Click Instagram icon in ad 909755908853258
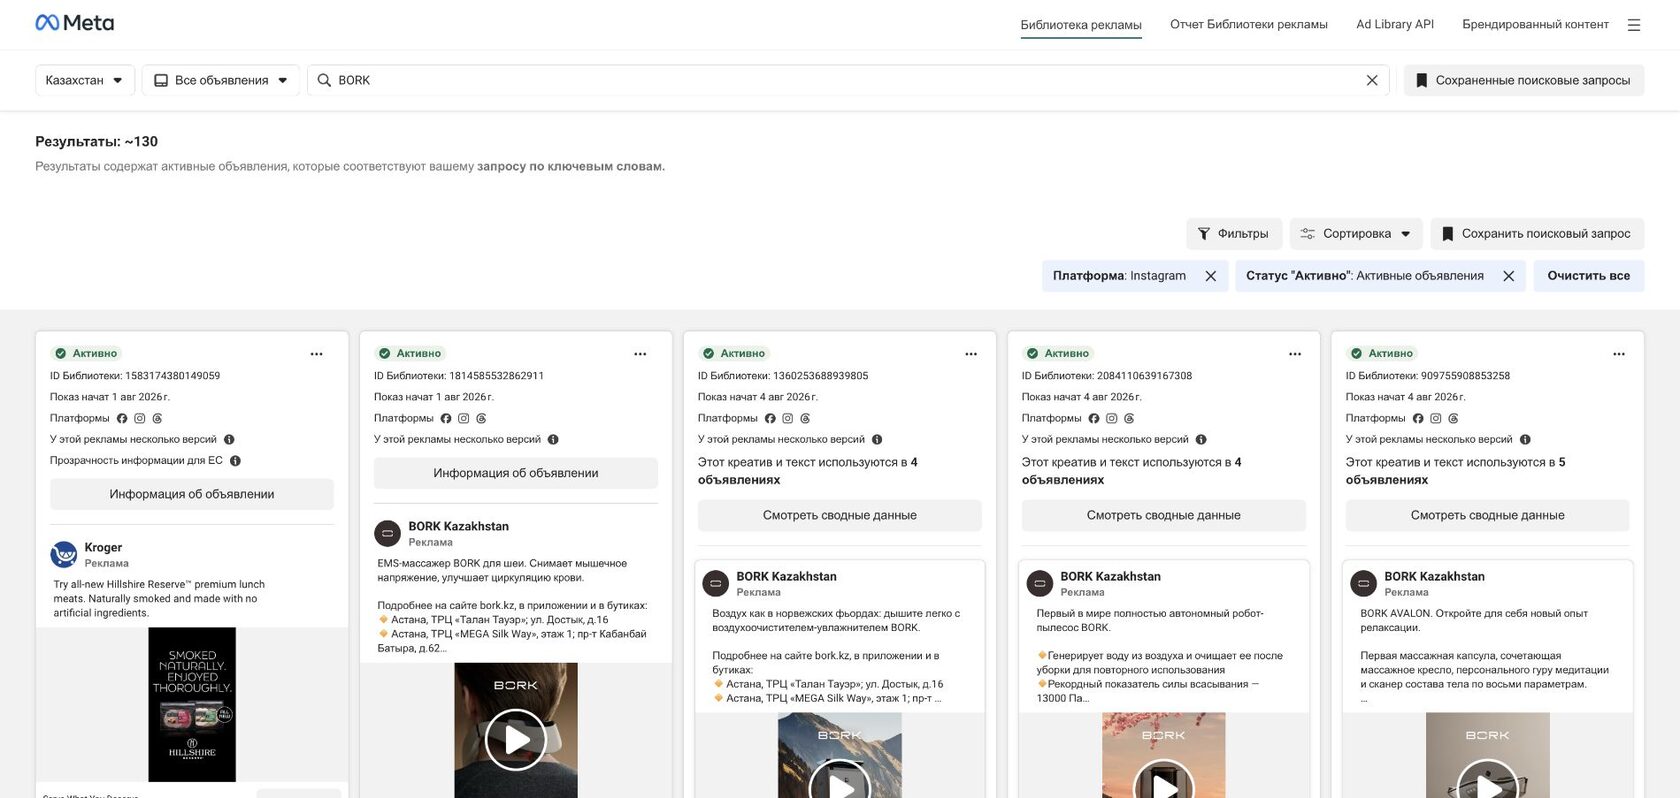 coord(1436,418)
